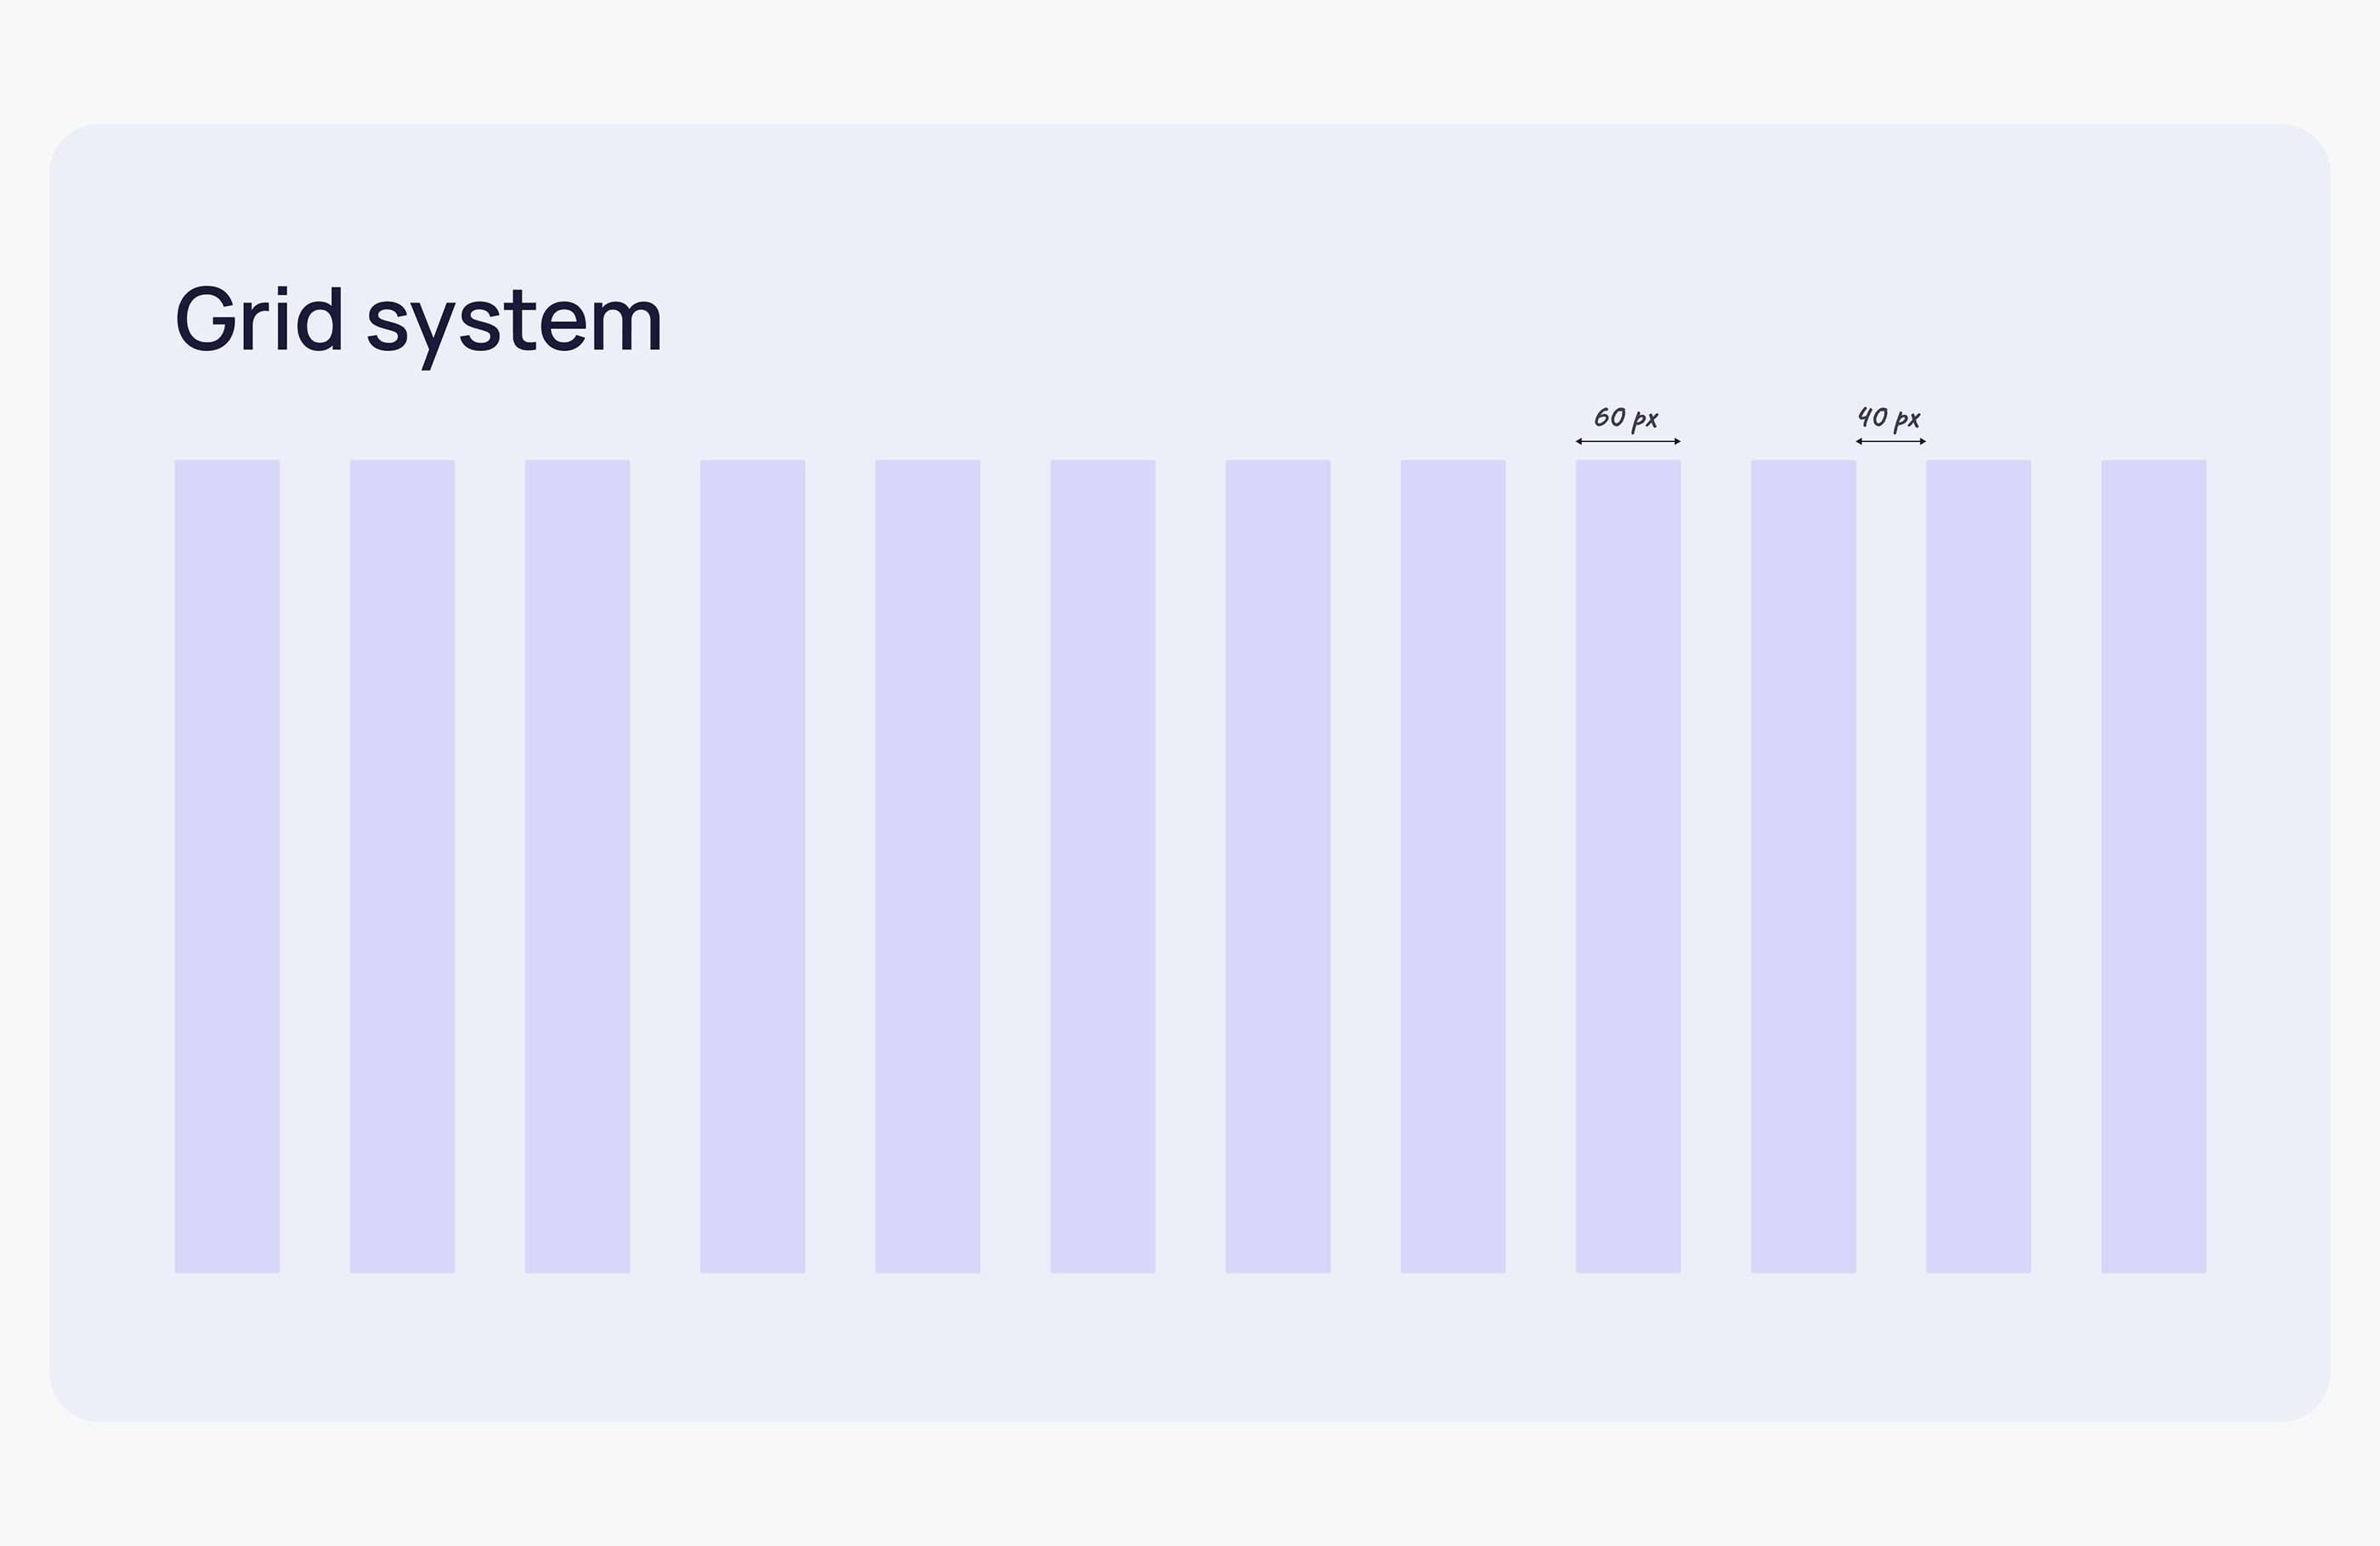Select the last grid column on the right
Screen dimensions: 2380x1546
[x=2153, y=866]
